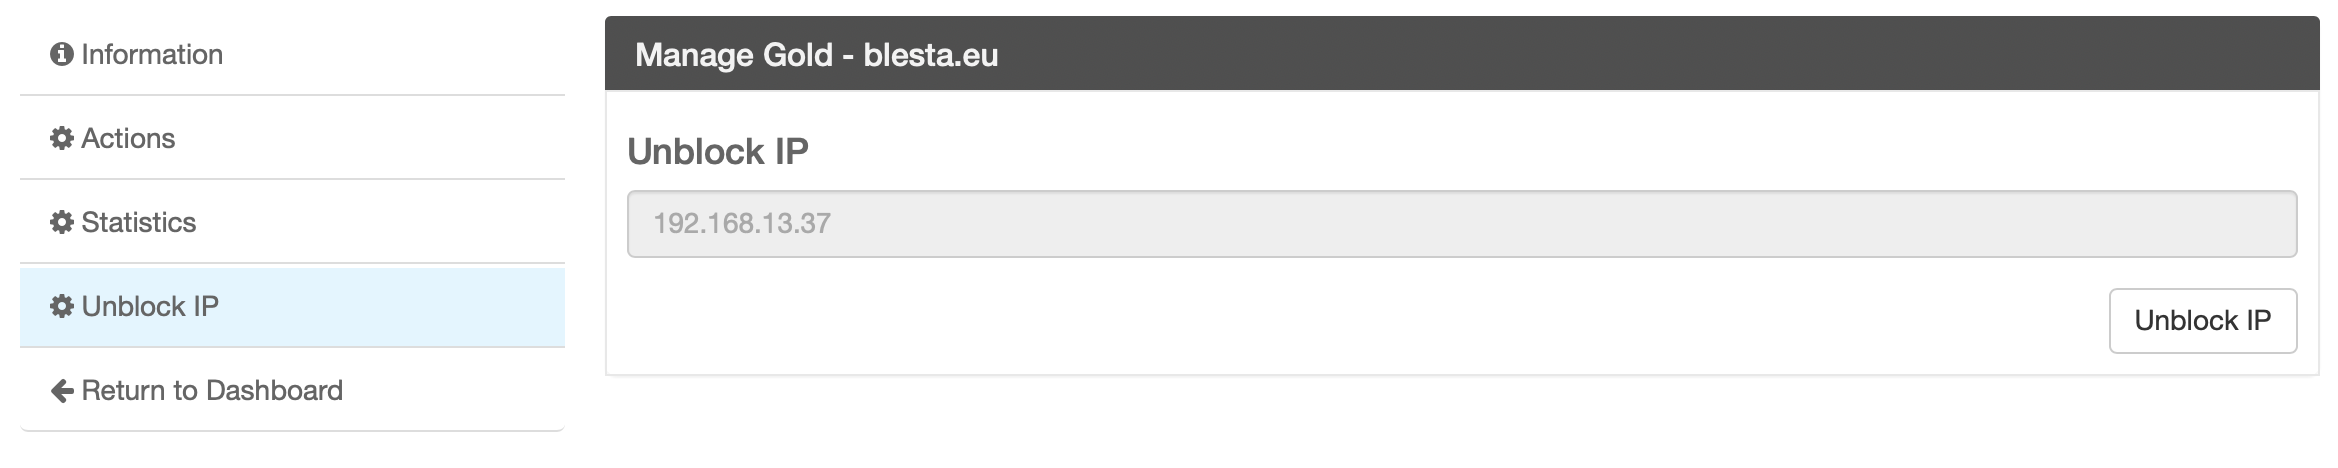Click the "Manage Gold" title text

(x=733, y=55)
